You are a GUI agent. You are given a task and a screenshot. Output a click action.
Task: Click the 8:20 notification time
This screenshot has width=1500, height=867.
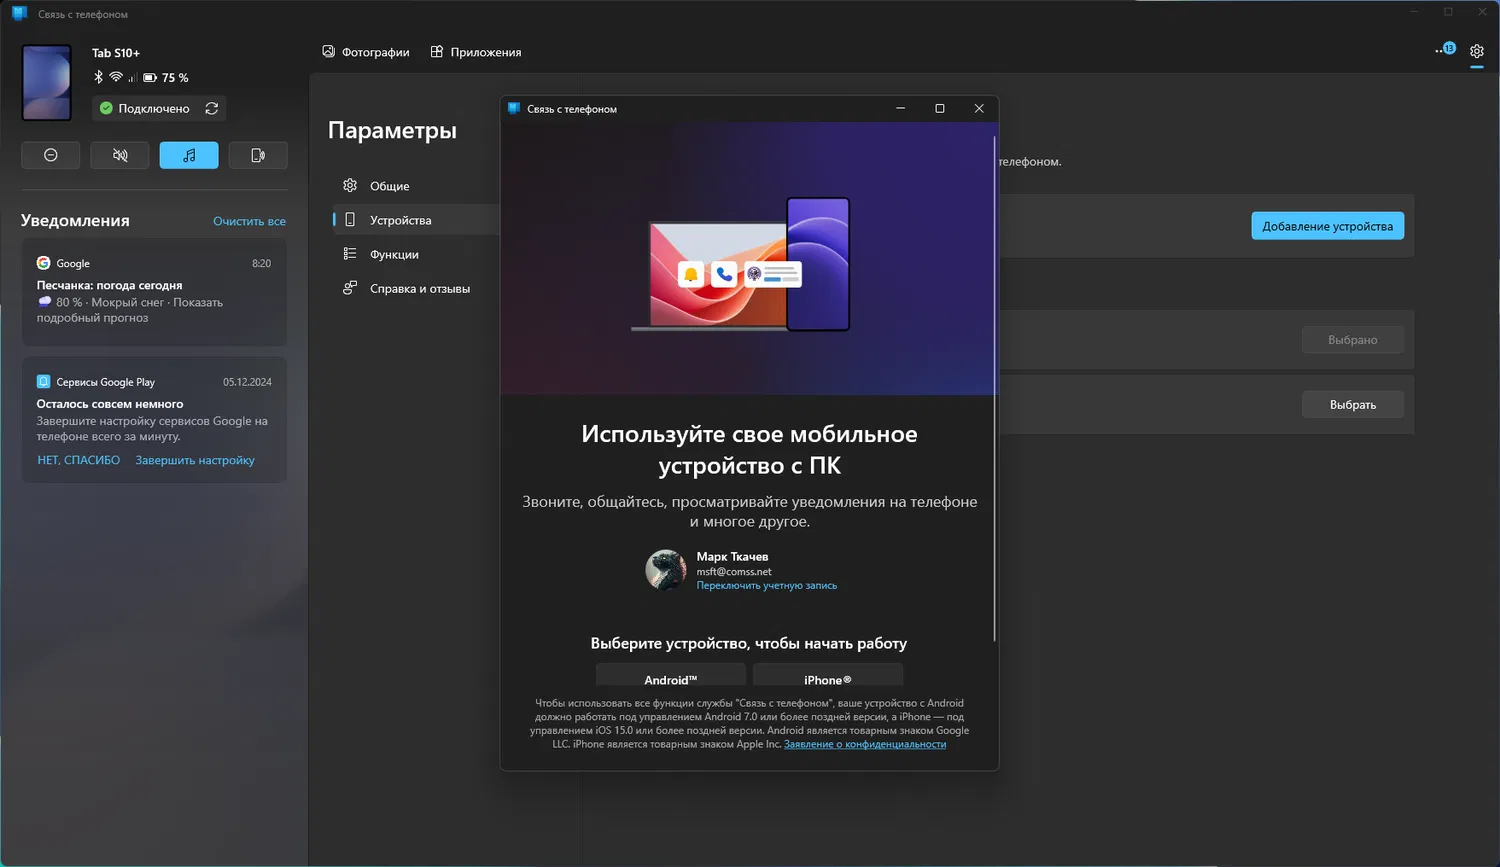click(261, 264)
